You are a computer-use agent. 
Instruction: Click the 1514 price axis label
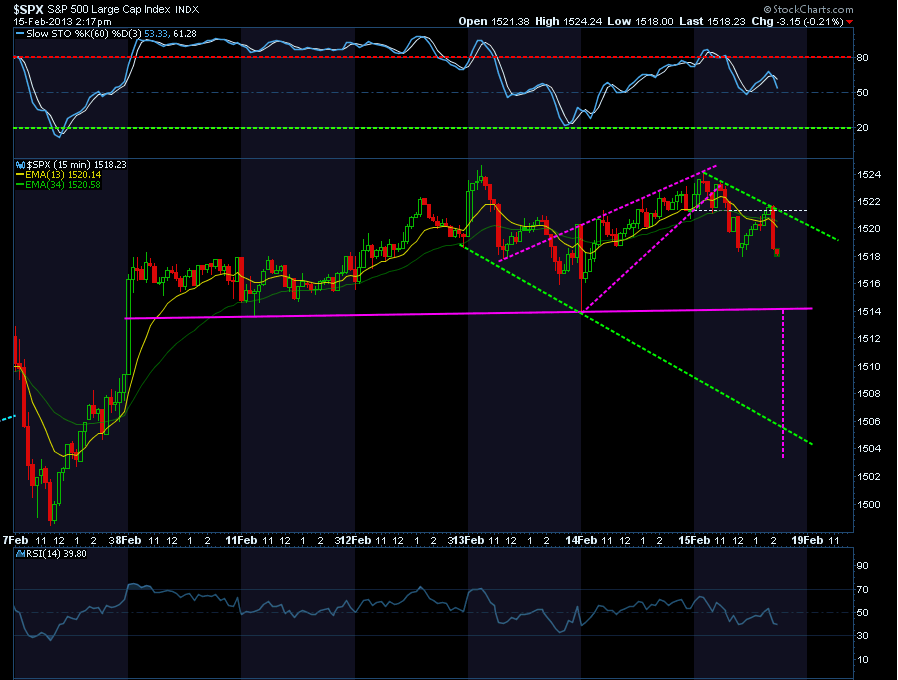(x=869, y=312)
